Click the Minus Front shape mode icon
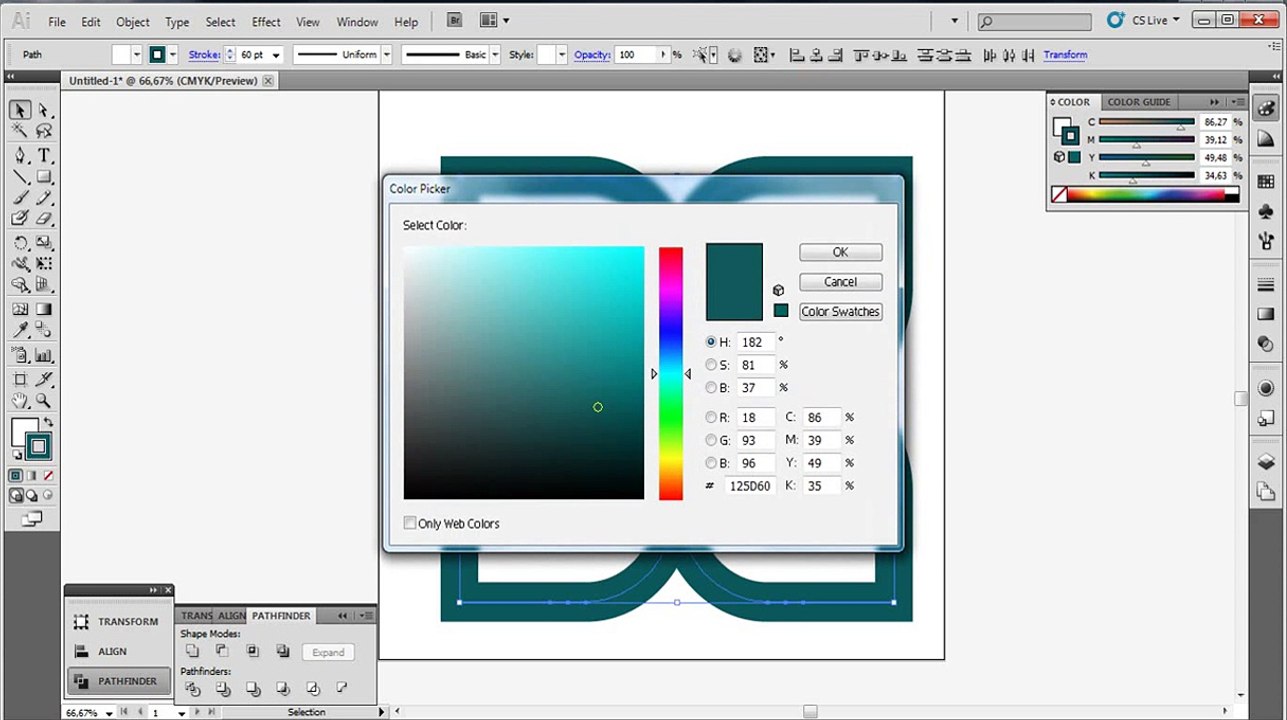This screenshot has width=1287, height=720. (x=222, y=651)
